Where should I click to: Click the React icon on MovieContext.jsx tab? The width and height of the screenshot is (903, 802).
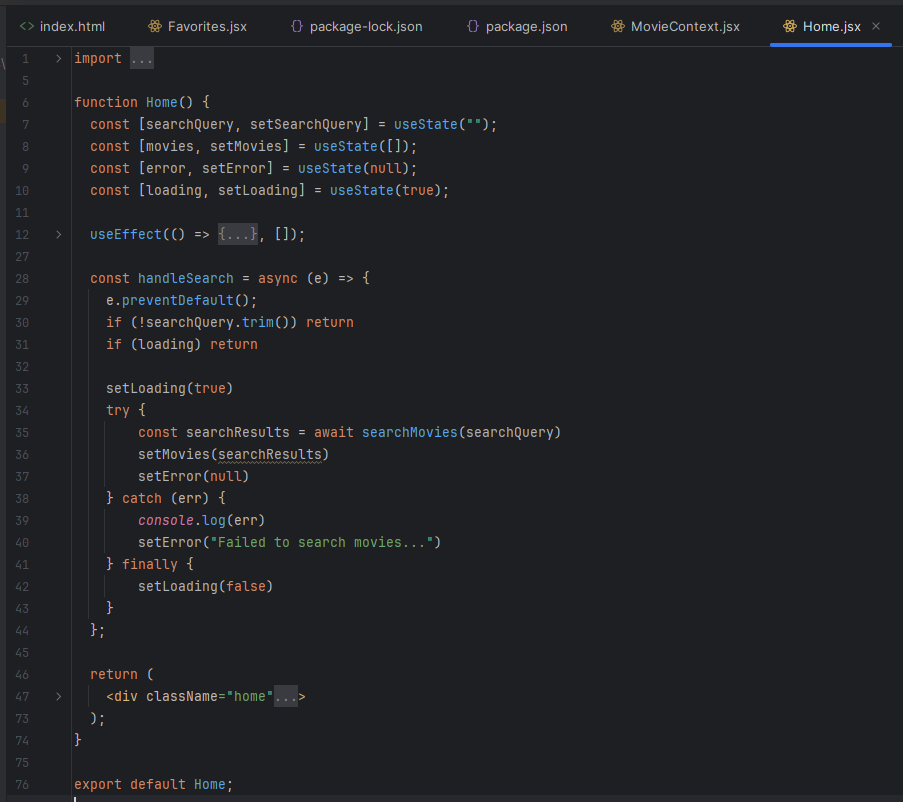click(618, 26)
